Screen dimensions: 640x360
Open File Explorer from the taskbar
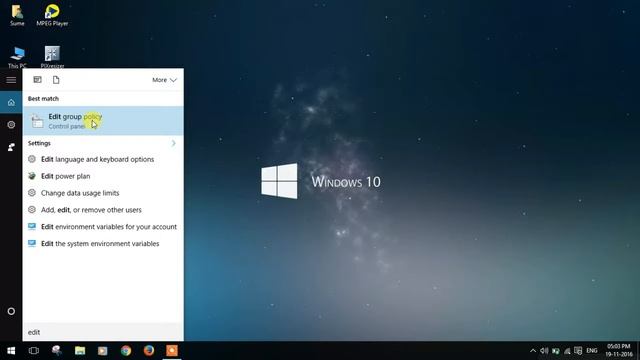coord(80,351)
